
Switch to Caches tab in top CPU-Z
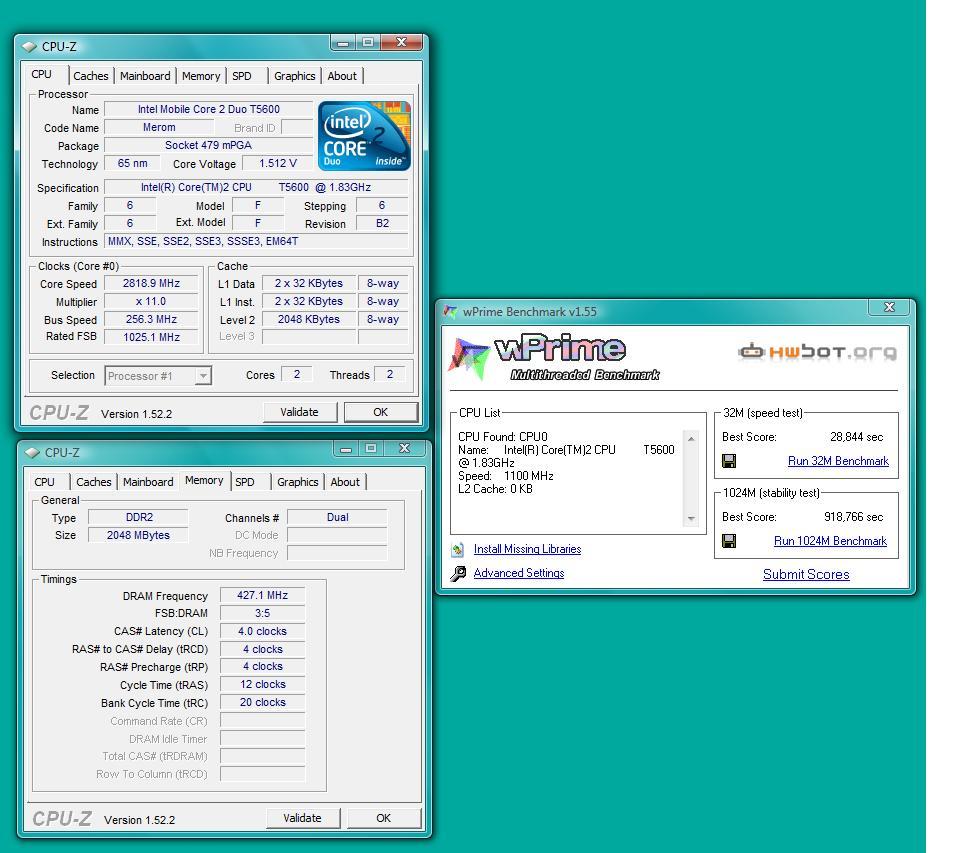91,76
